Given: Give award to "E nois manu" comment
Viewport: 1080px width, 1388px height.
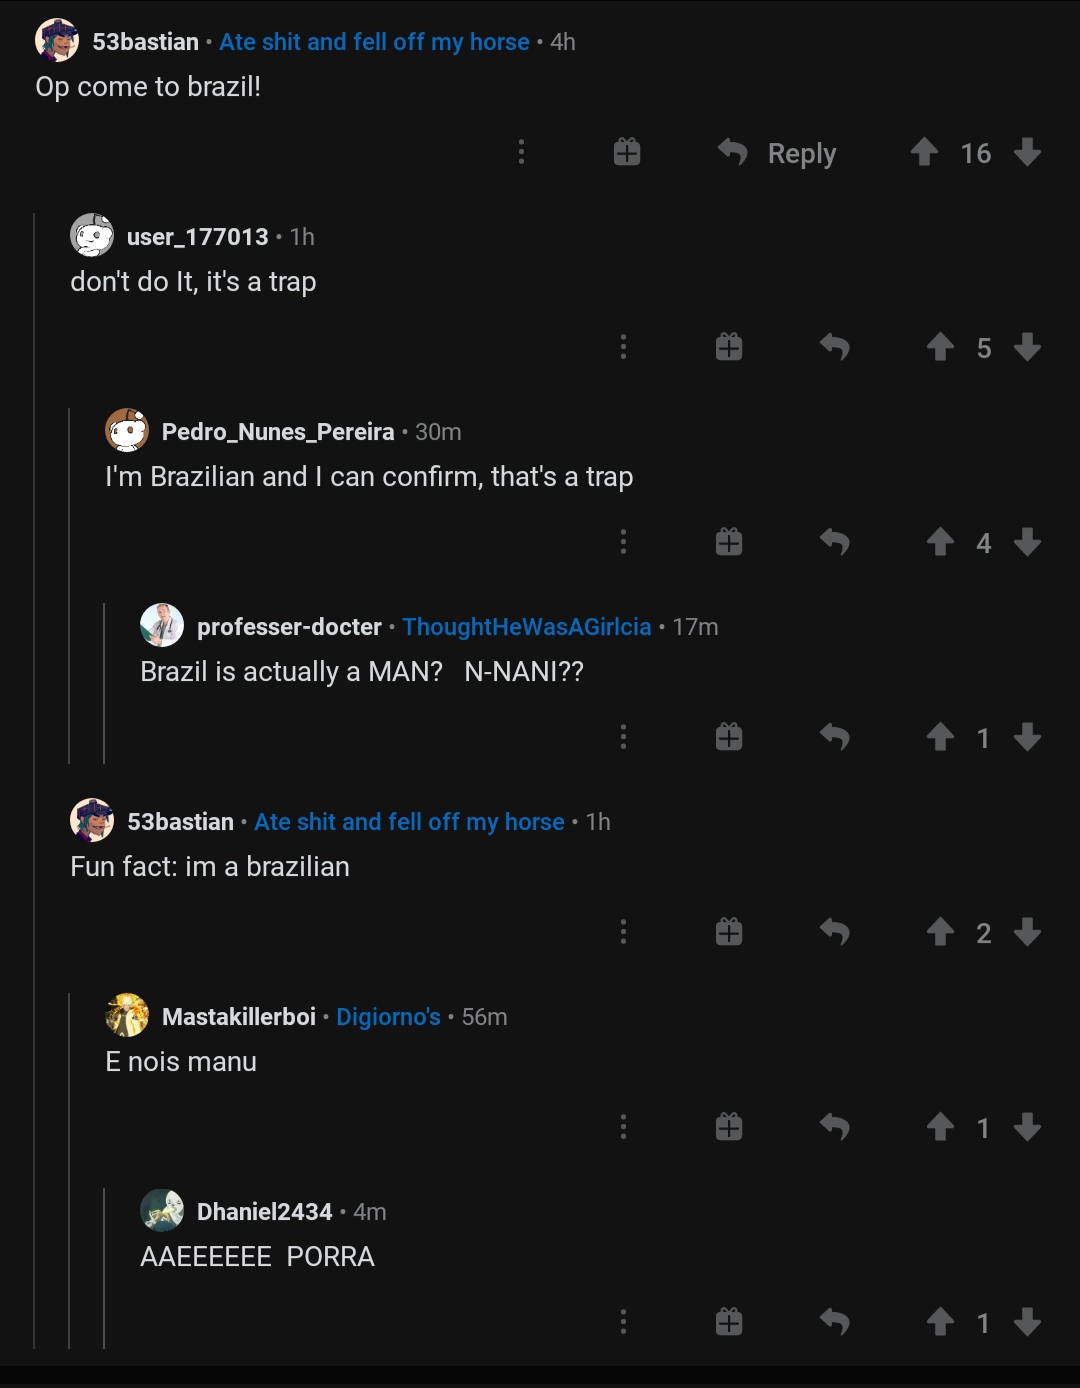Looking at the screenshot, I should click(x=729, y=1127).
